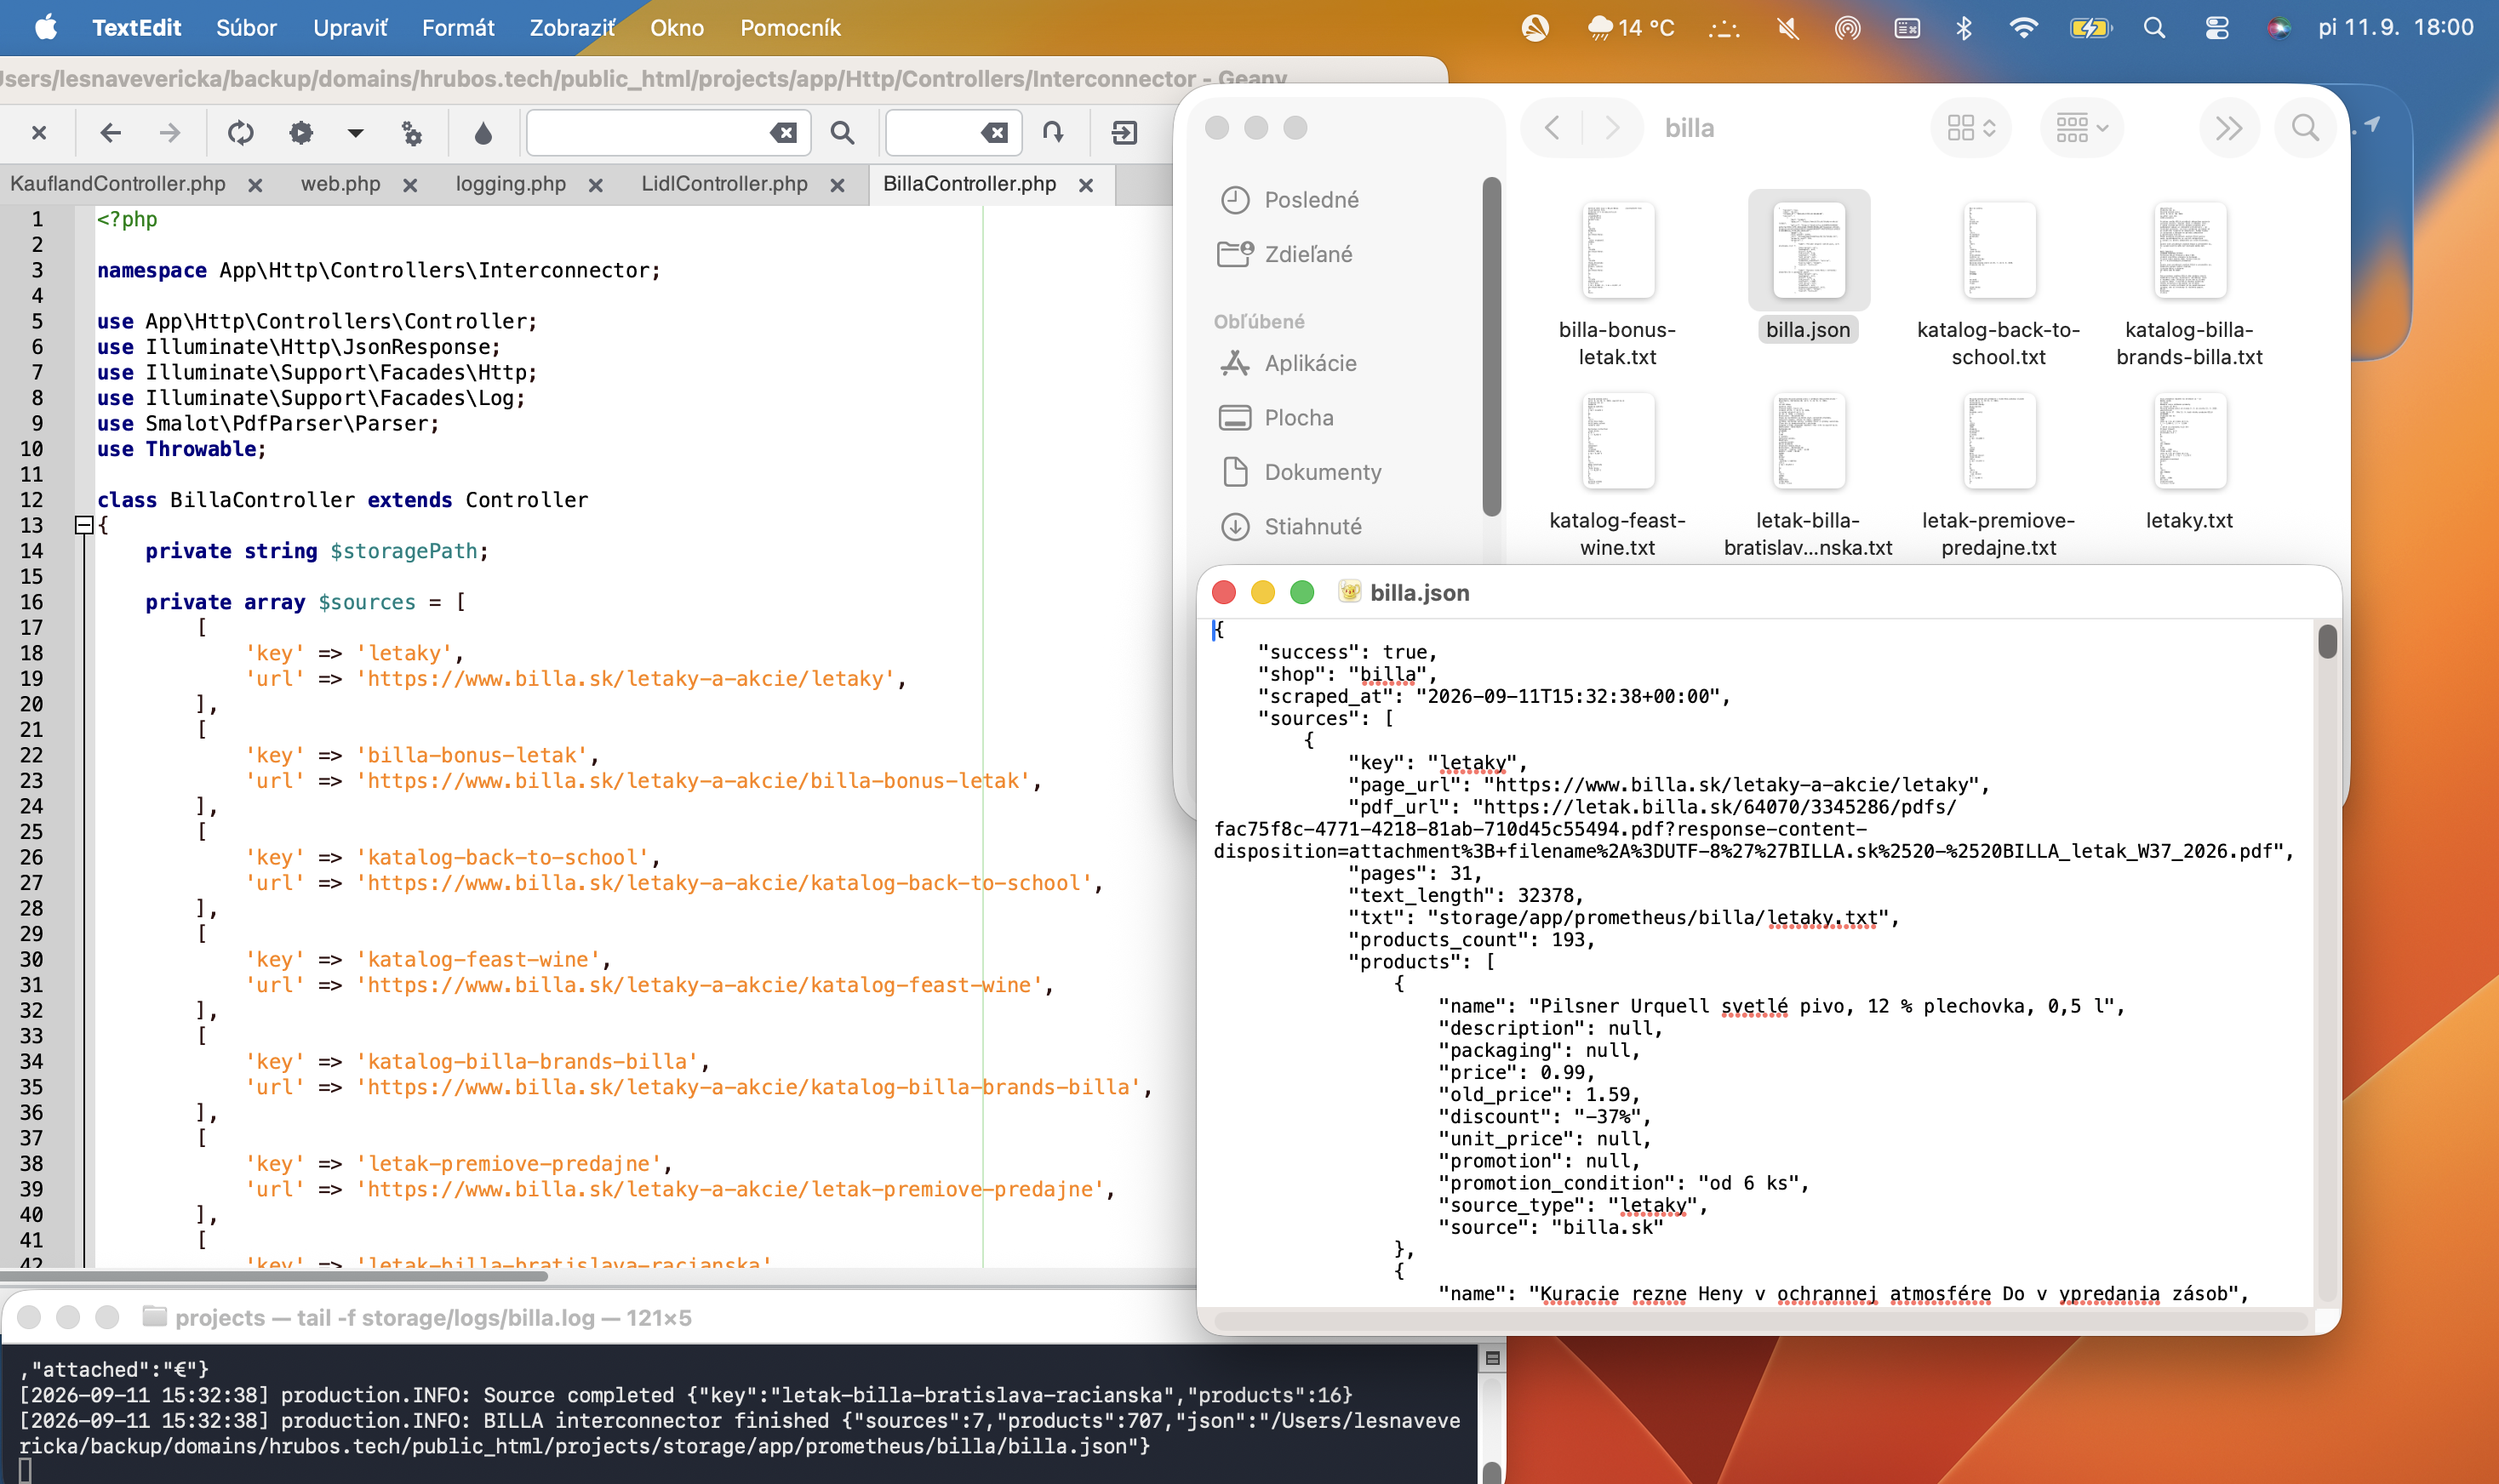Open the color chooser drop icon

(x=483, y=132)
